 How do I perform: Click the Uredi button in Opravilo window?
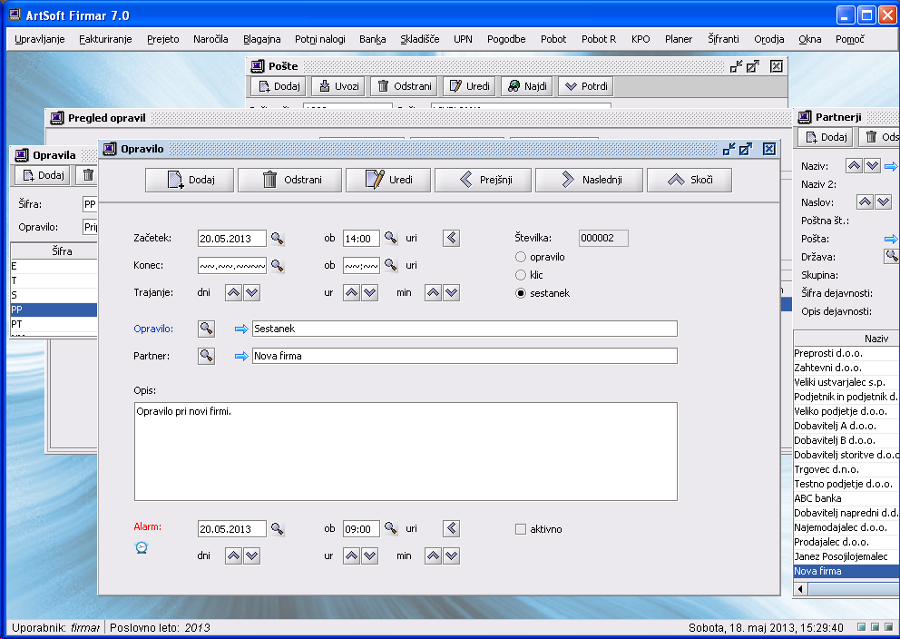click(x=385, y=180)
